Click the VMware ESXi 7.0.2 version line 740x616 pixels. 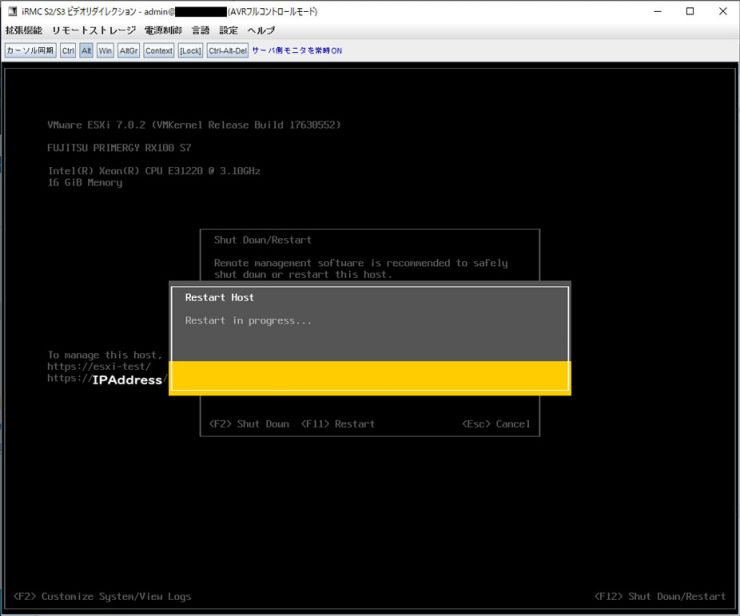tap(194, 125)
